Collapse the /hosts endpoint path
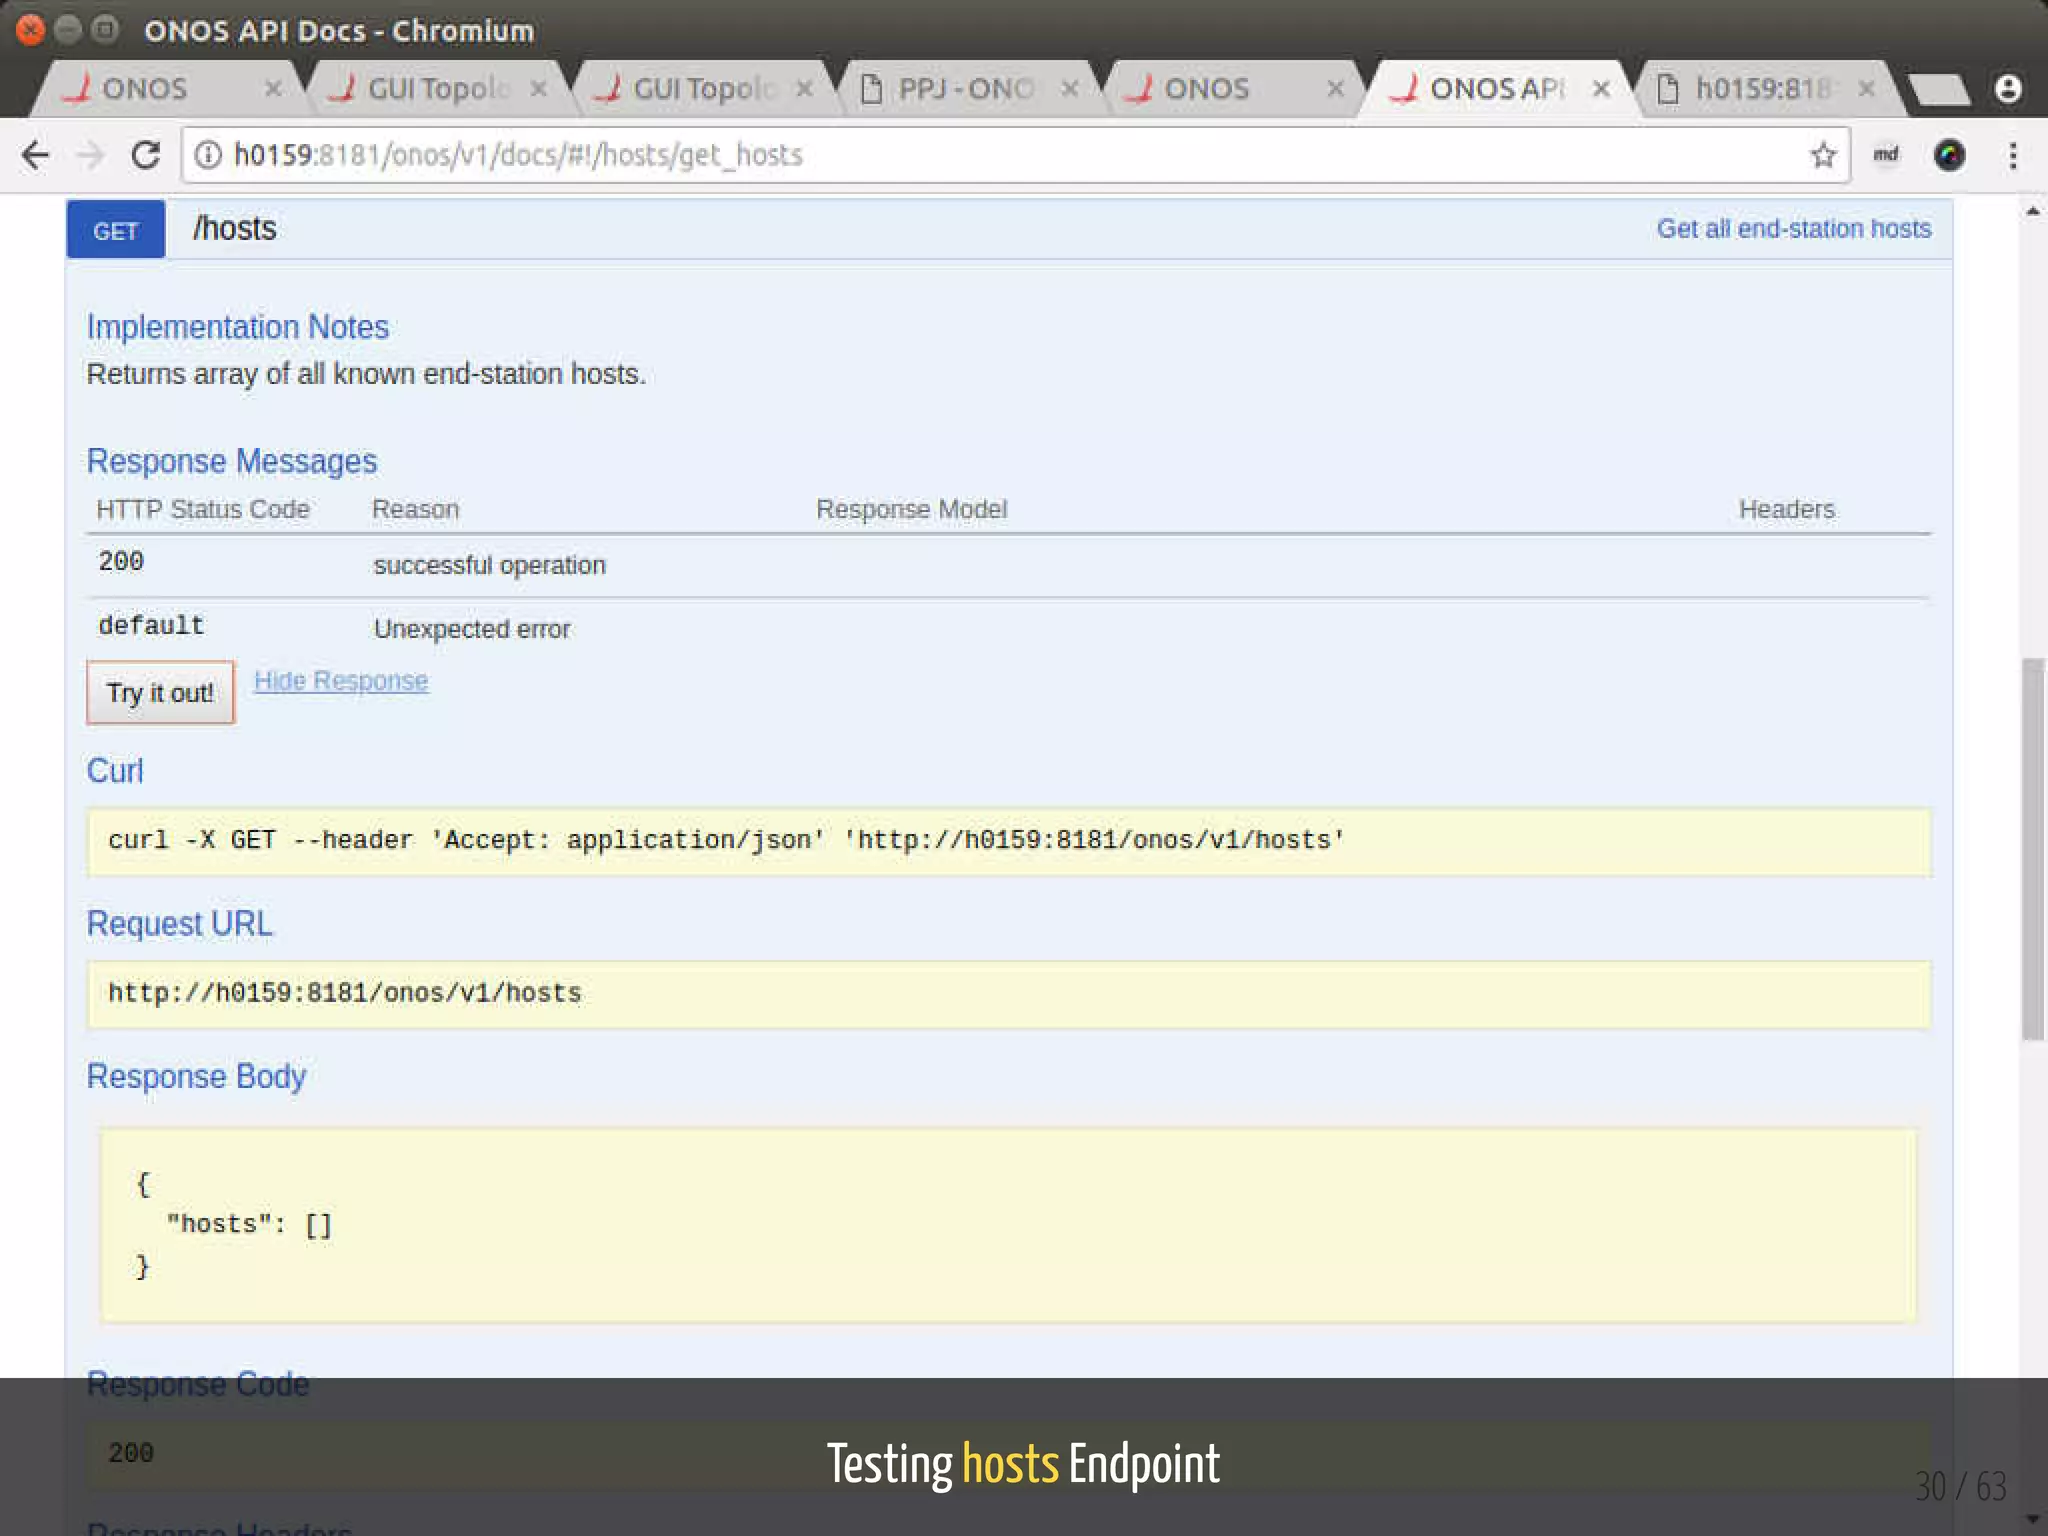This screenshot has width=2048, height=1536. coord(235,229)
